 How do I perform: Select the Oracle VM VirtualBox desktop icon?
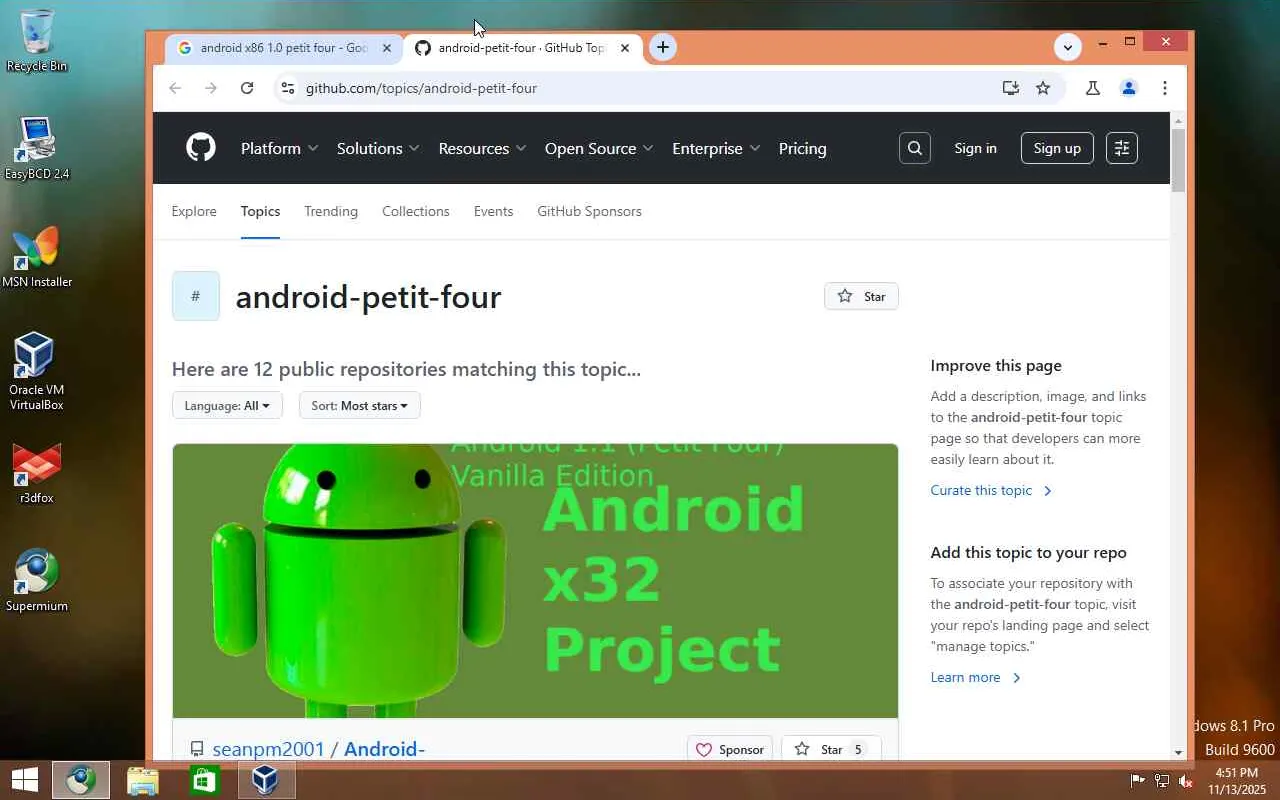[x=37, y=371]
